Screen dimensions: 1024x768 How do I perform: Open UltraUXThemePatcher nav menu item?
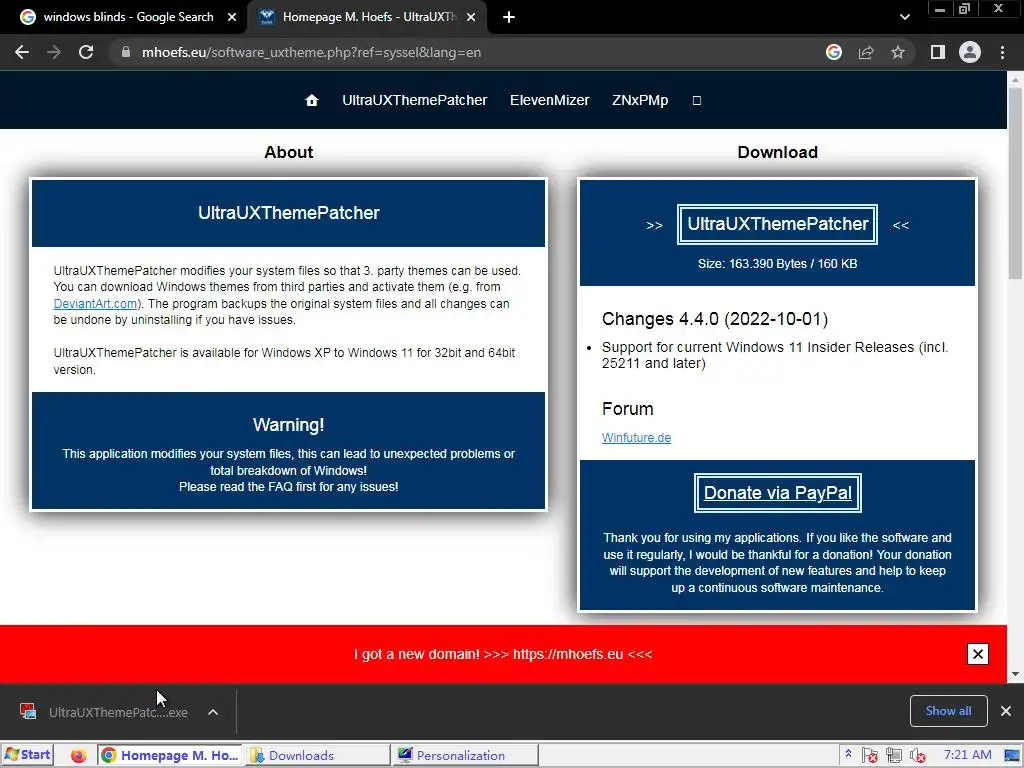[415, 100]
